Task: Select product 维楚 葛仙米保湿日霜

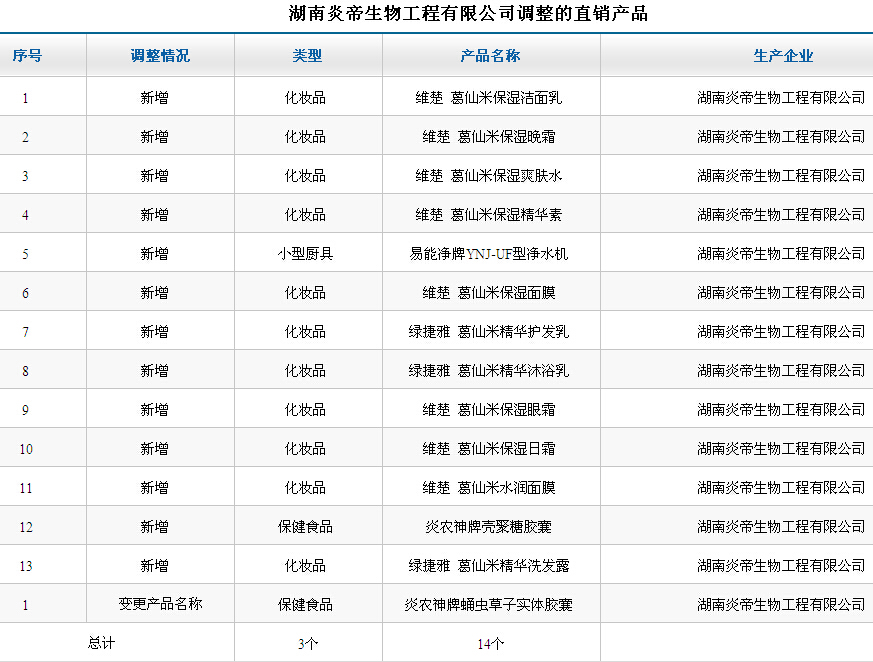Action: pos(489,449)
